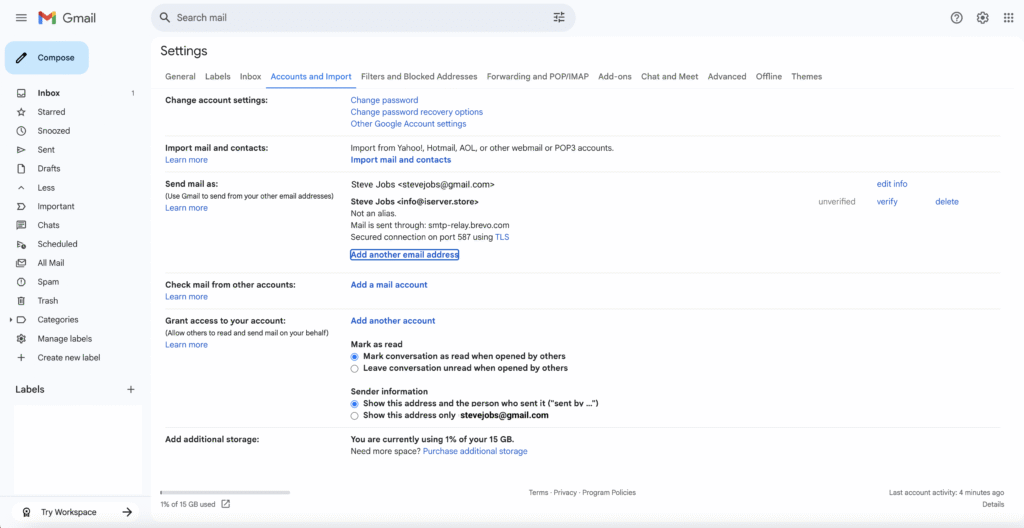Click the All Mail envelope icon
This screenshot has width=1024, height=528.
click(21, 263)
